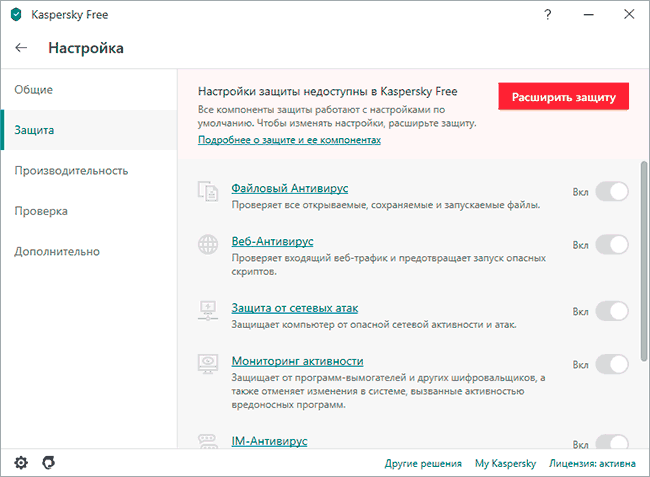Click the Мониторинг активности monitor icon
The height and width of the screenshot is (477, 650).
pyautogui.click(x=208, y=364)
